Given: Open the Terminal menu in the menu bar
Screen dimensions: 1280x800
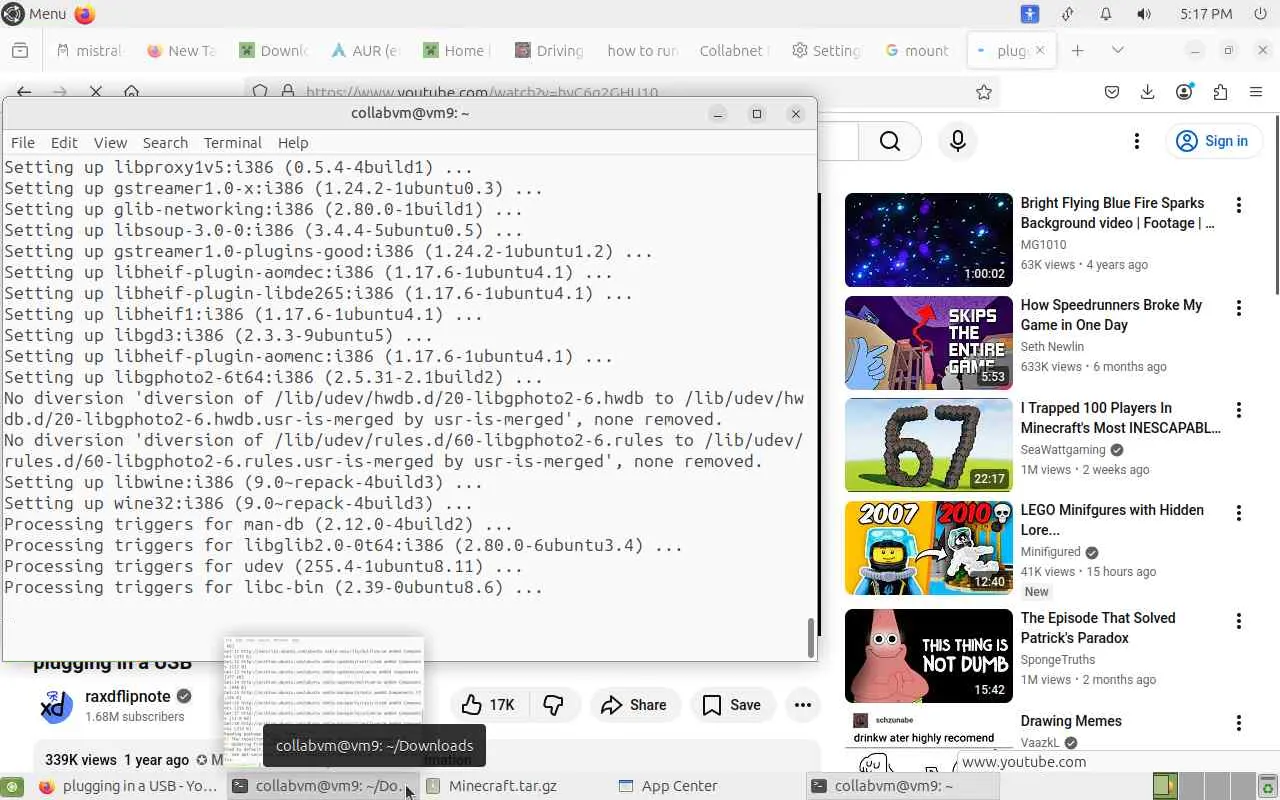Looking at the screenshot, I should 232,143.
